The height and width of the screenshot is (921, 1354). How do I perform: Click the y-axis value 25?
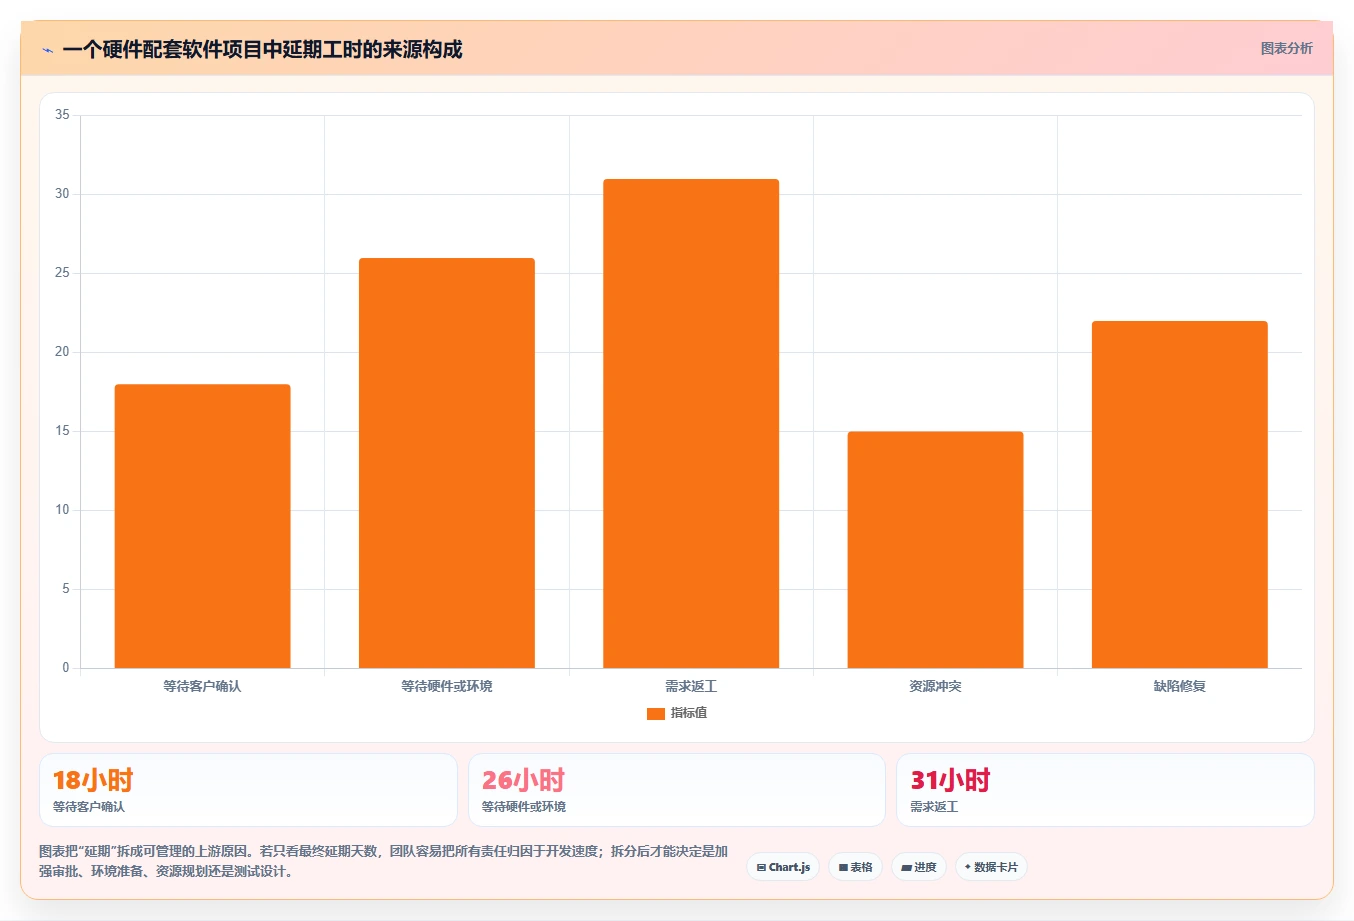tap(62, 273)
